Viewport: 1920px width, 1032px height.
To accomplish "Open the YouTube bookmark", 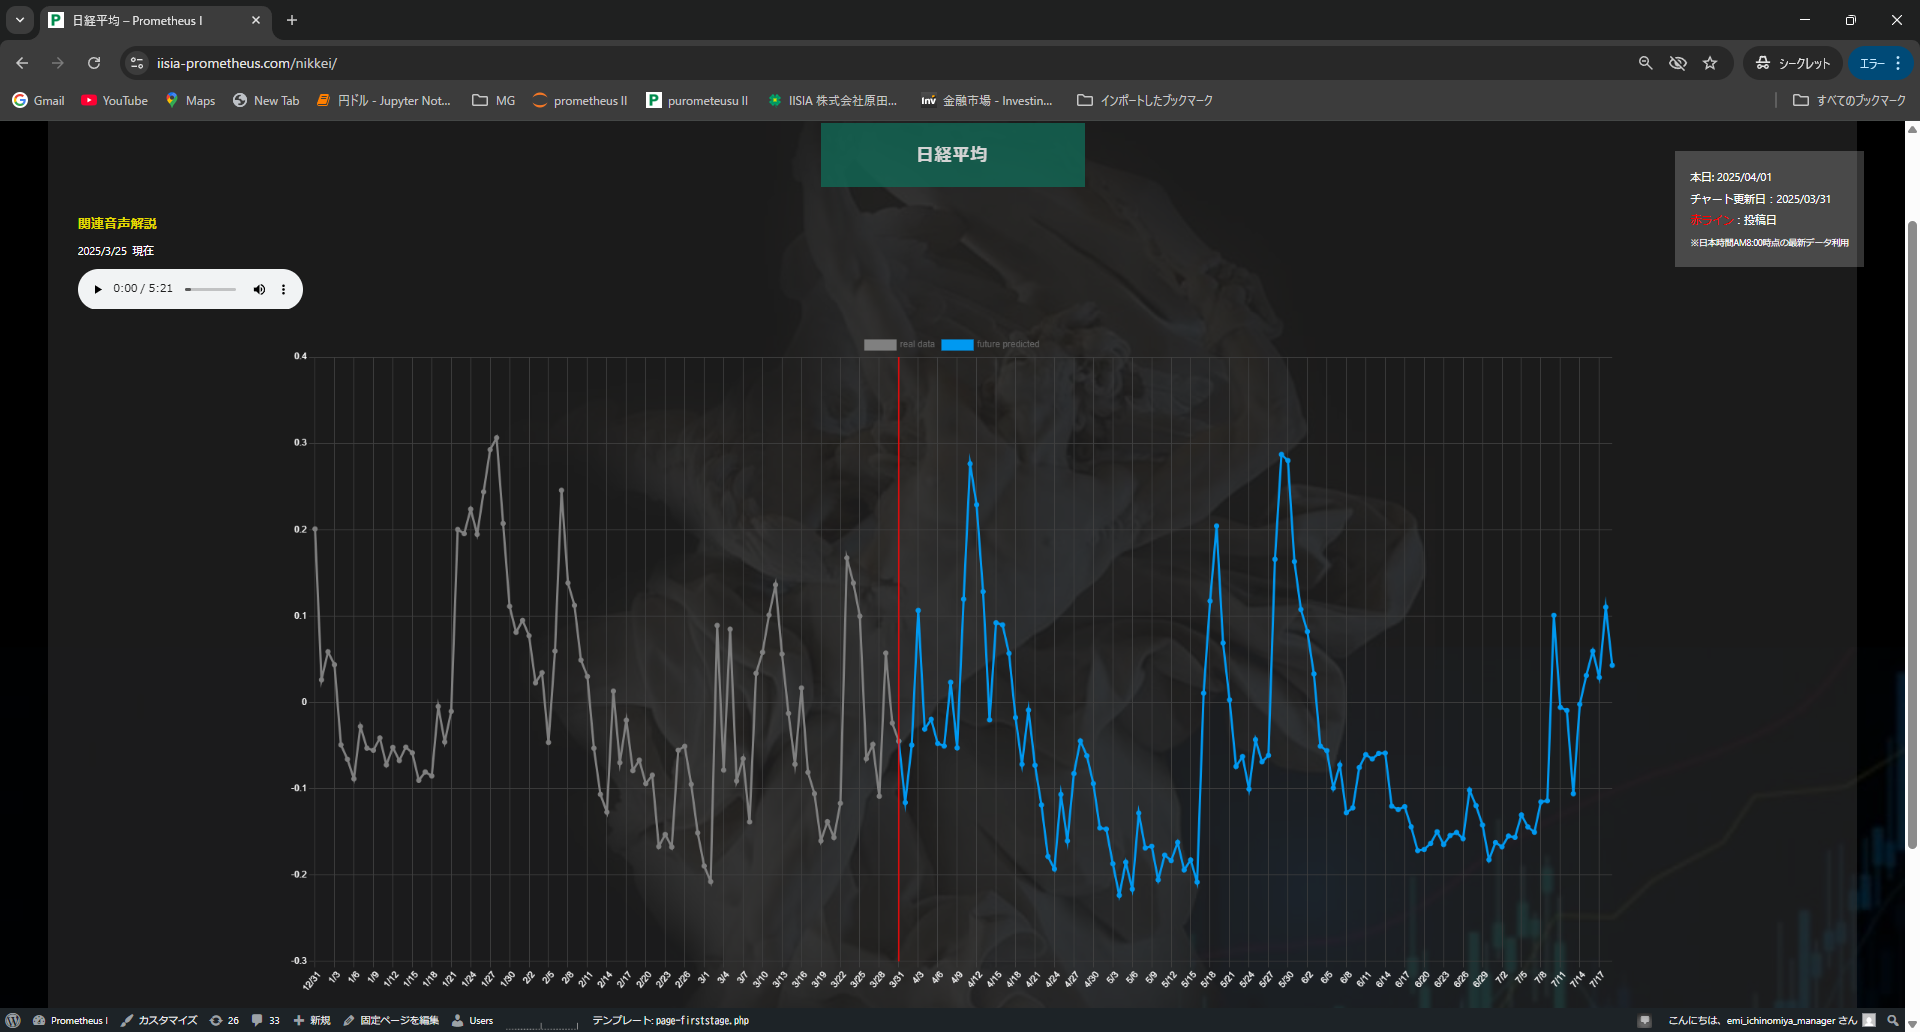I will (114, 100).
